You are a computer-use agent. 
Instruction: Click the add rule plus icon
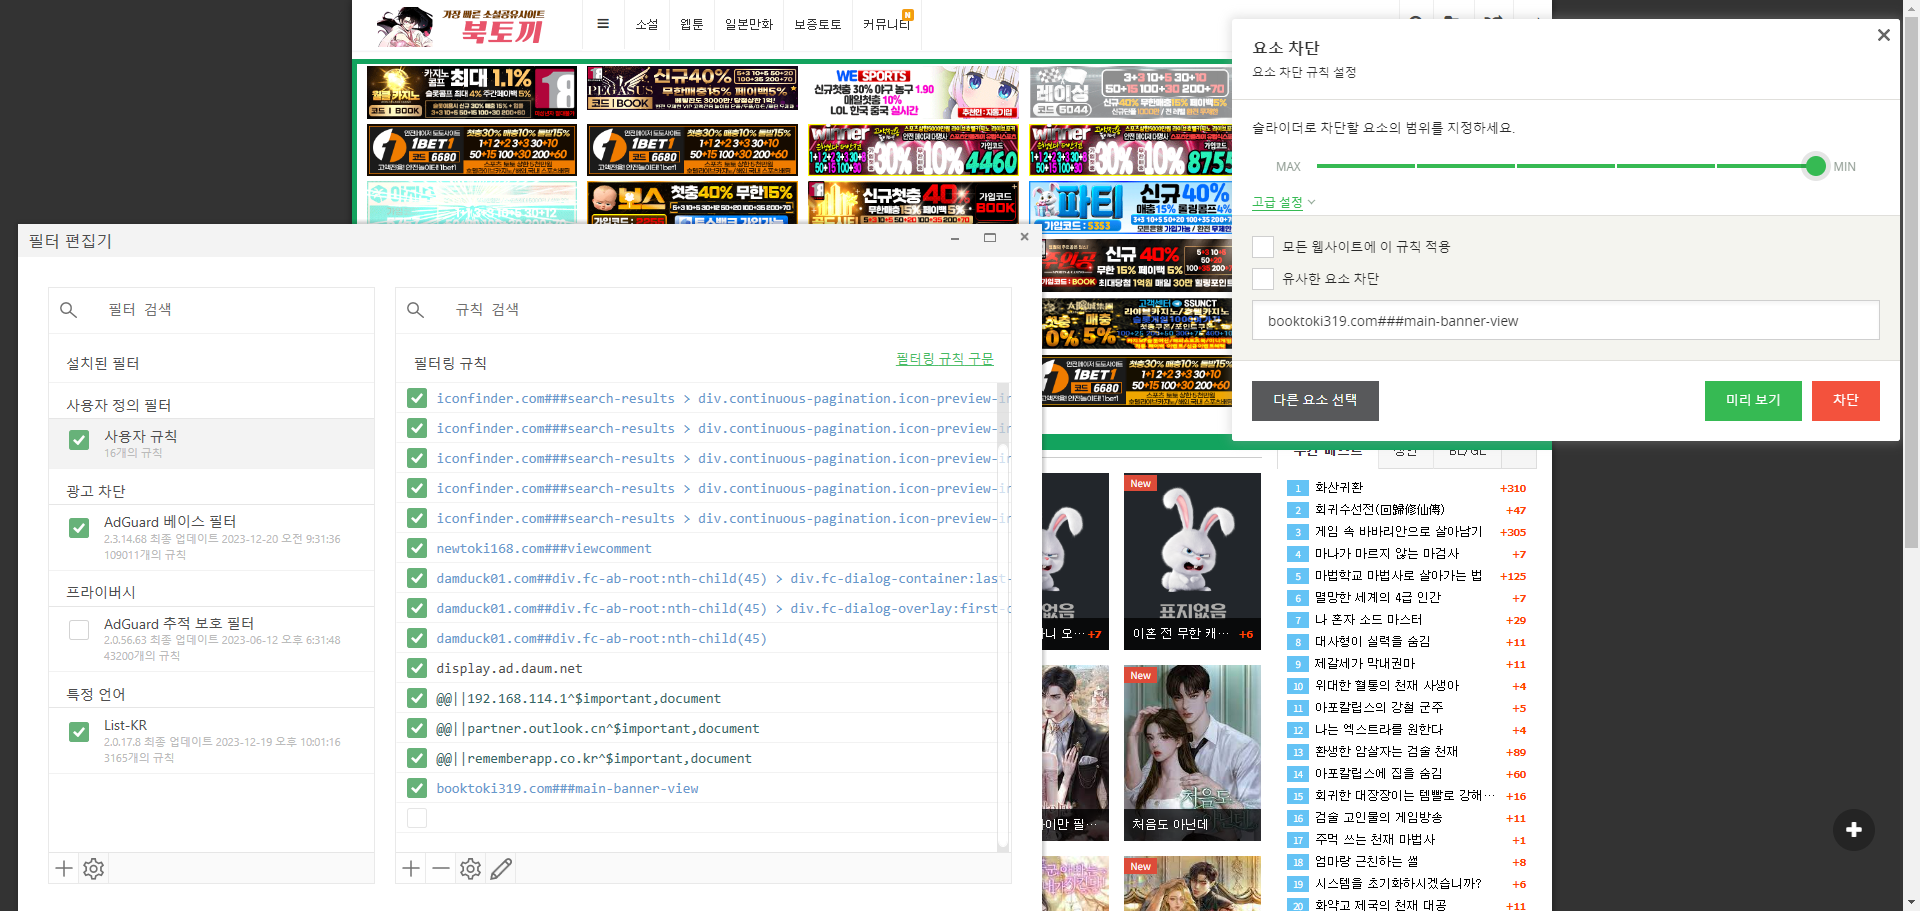(x=410, y=868)
